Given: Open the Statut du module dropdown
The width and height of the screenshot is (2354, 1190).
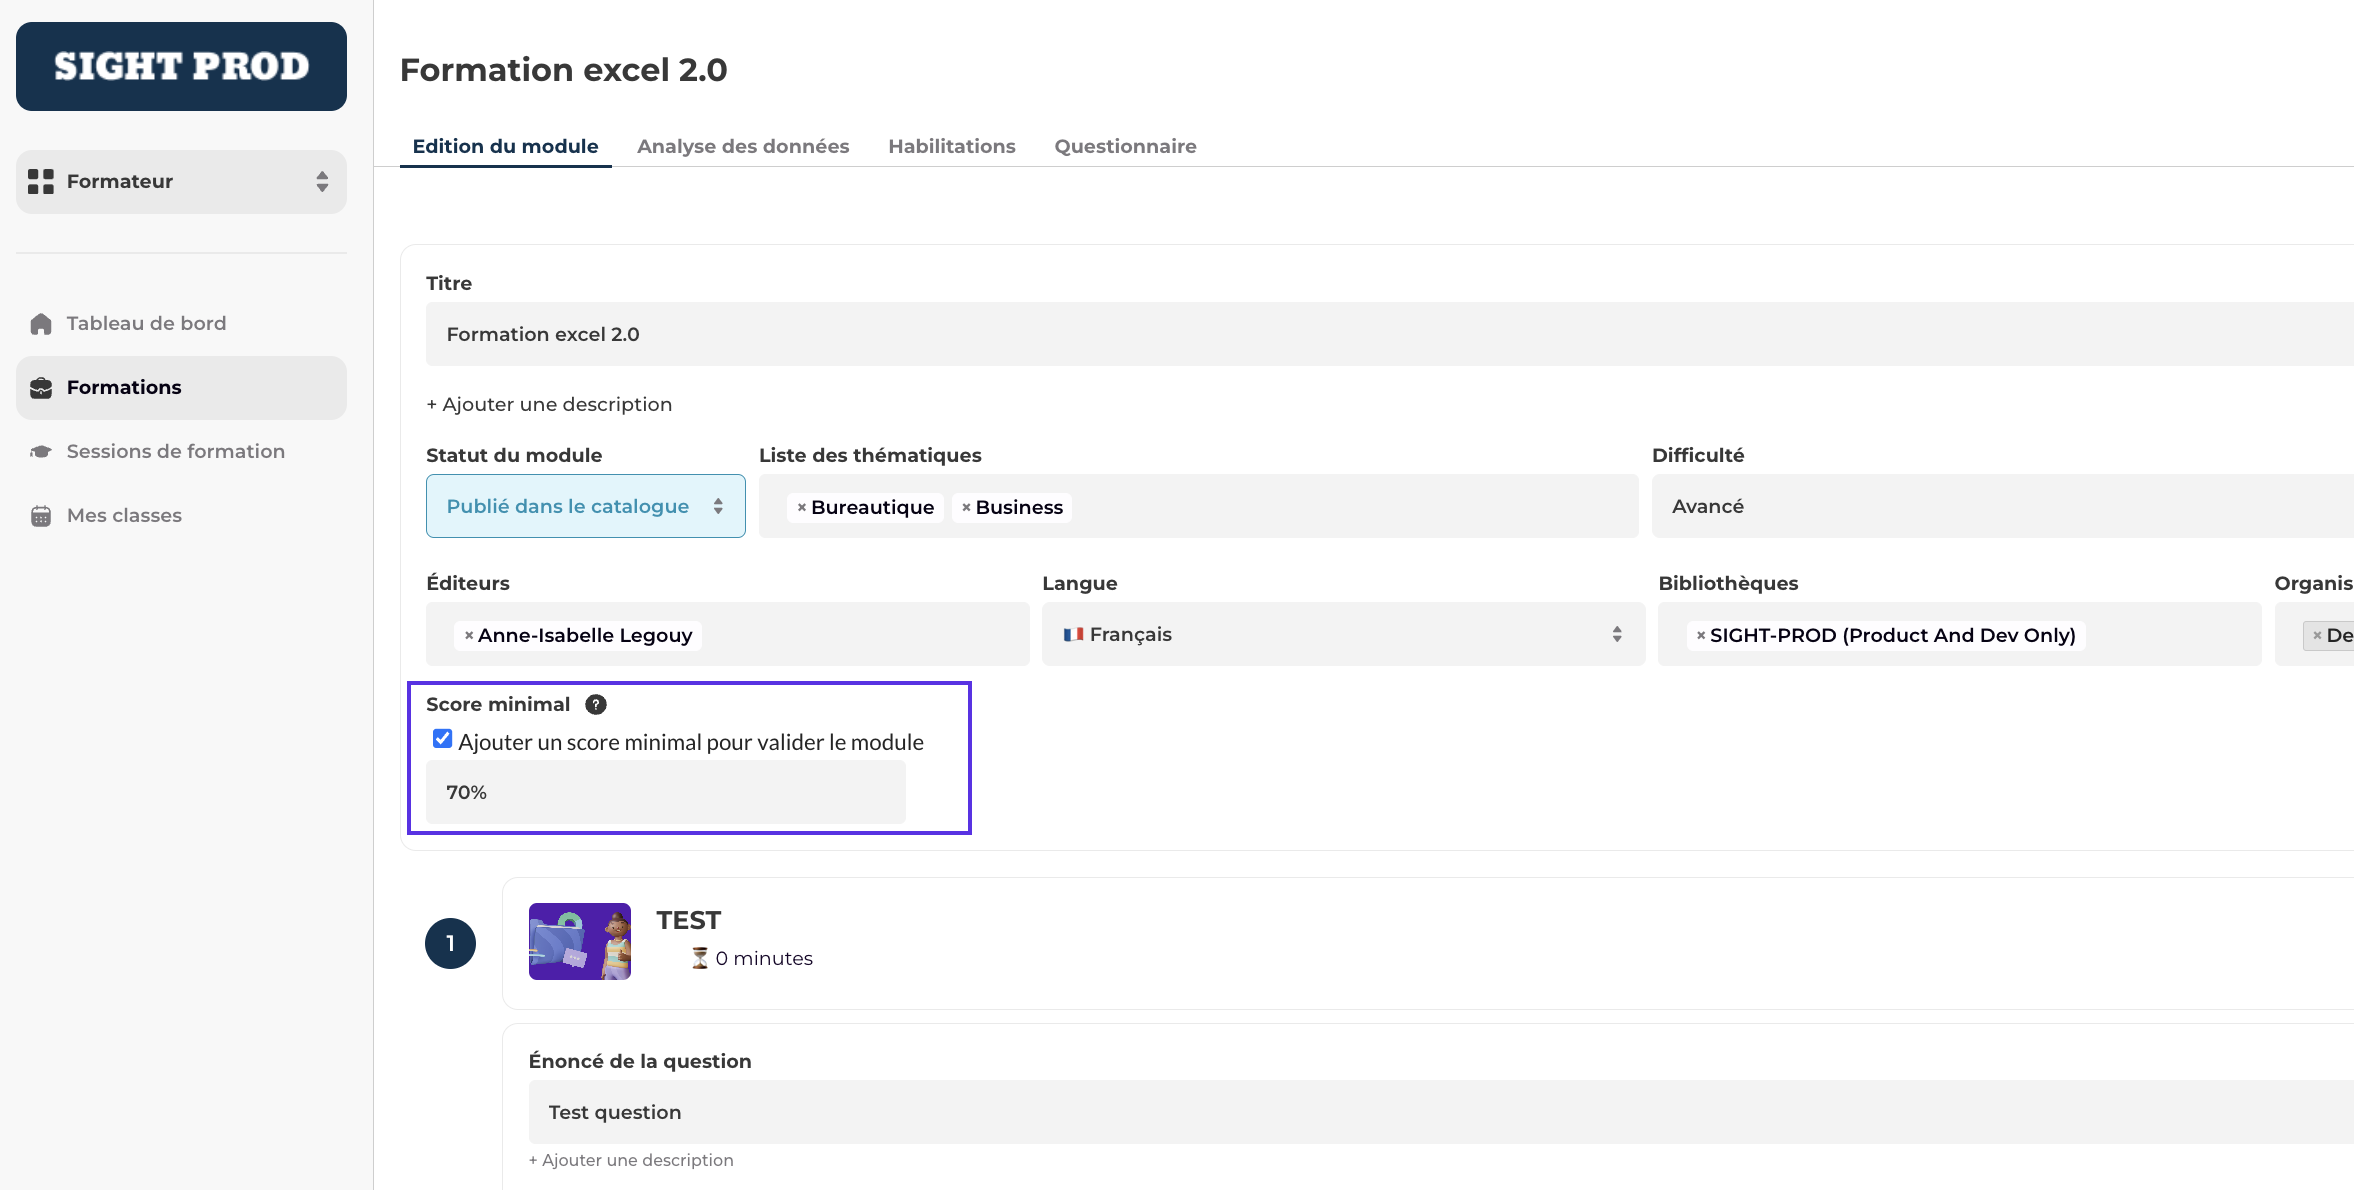Looking at the screenshot, I should pos(585,507).
